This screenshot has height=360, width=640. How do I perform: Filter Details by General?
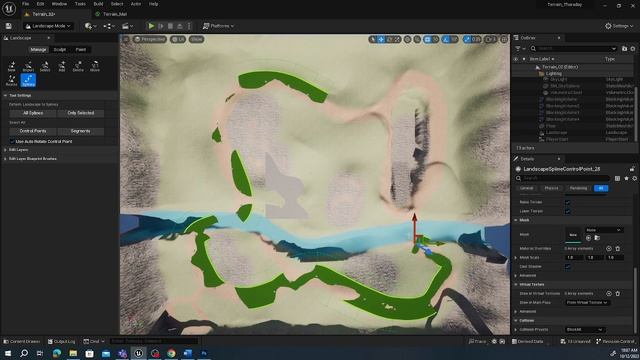coord(527,188)
